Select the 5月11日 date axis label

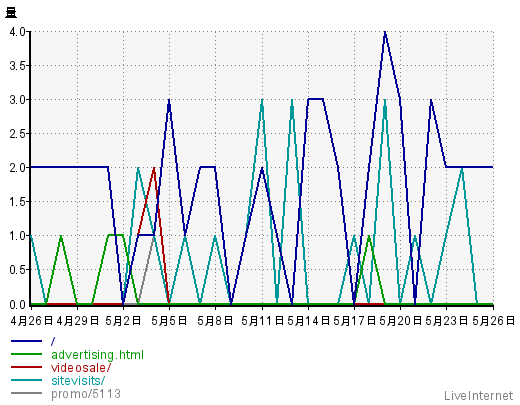click(x=262, y=321)
